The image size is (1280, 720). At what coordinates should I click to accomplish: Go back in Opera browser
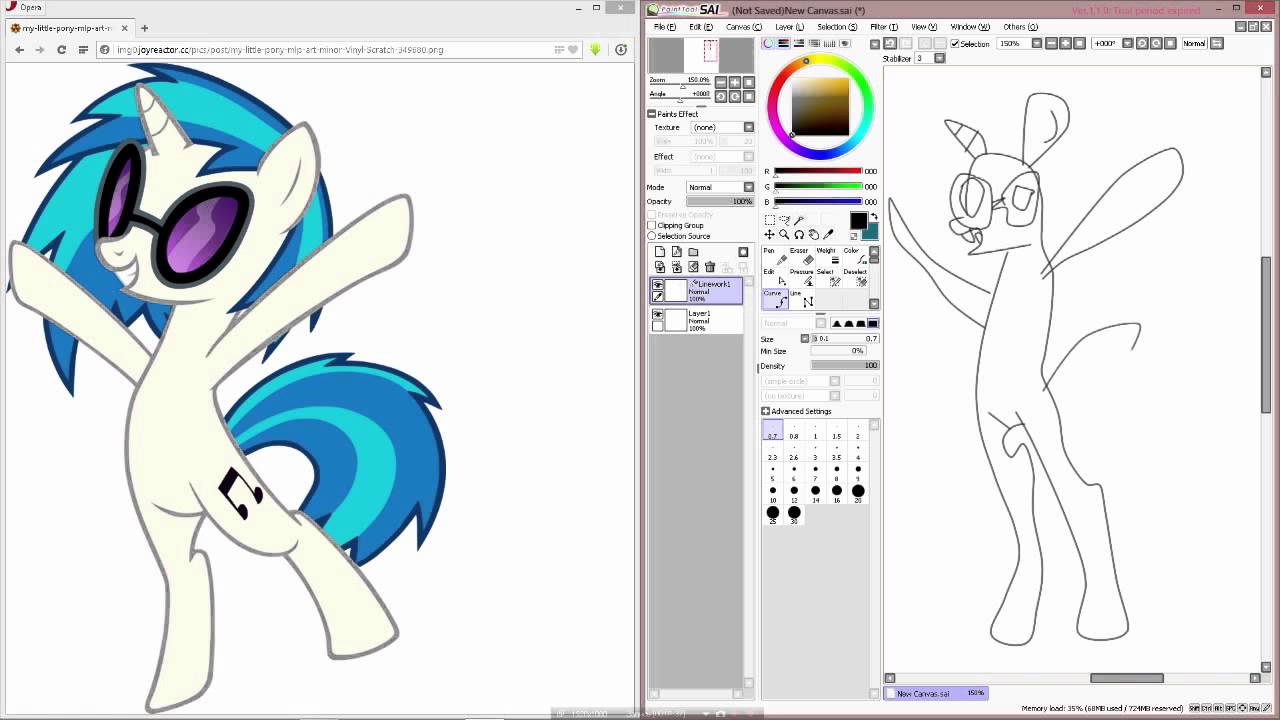[x=19, y=49]
